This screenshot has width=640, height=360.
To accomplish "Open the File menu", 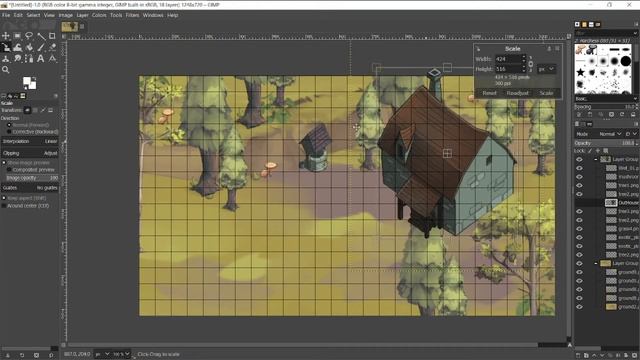I will click(x=6, y=15).
